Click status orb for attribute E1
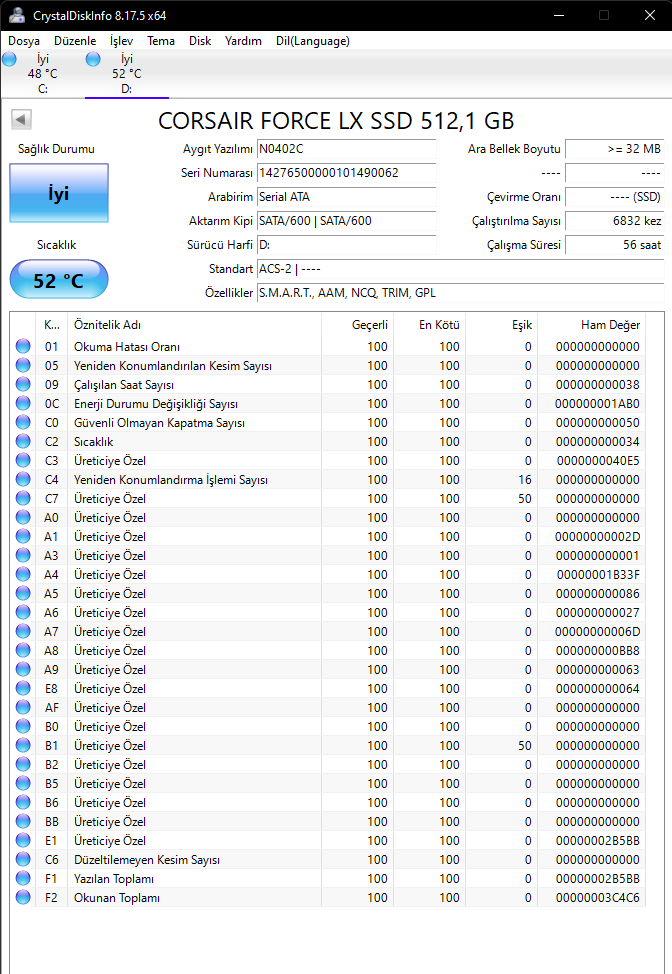 click(23, 840)
